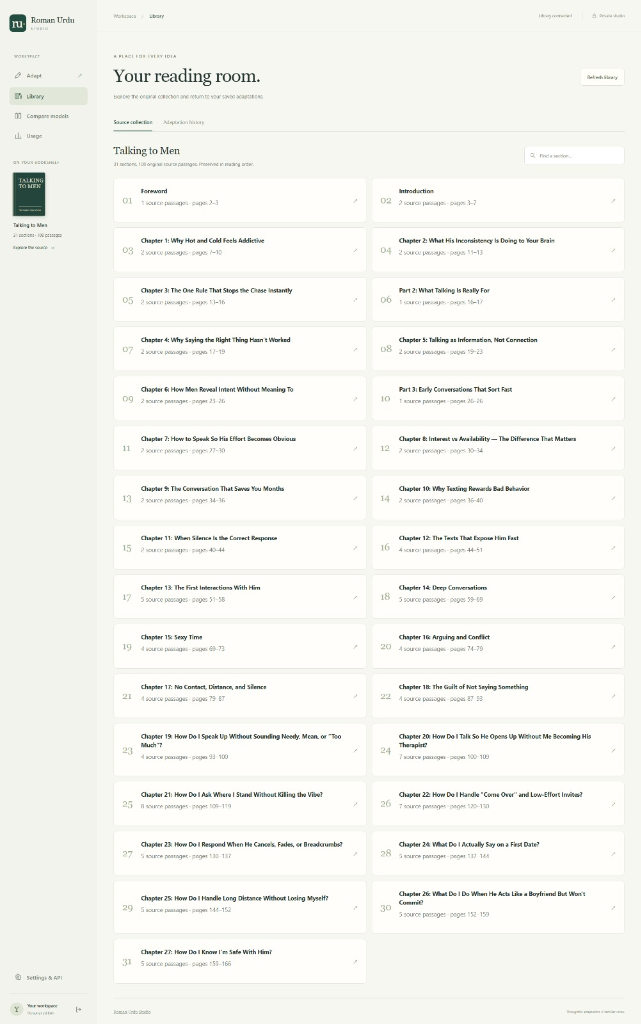Screen dimensions: 641x1024
Task: Open Chapter 20 about becoming his therapist
Action: tap(498, 750)
